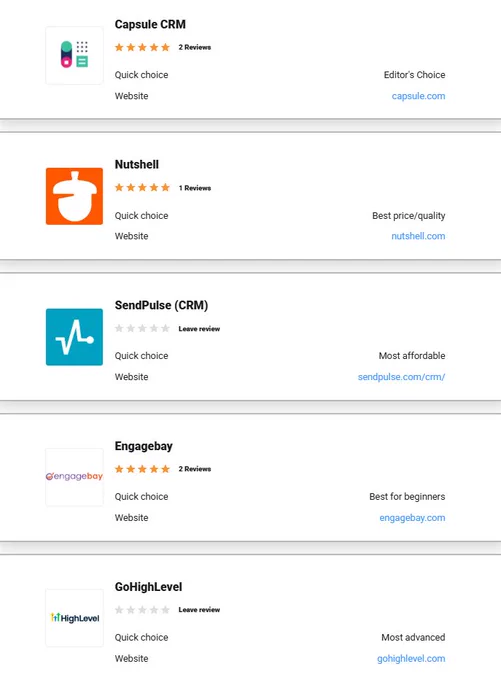Click the Nutshell product title
This screenshot has width=501, height=680.
point(137,164)
